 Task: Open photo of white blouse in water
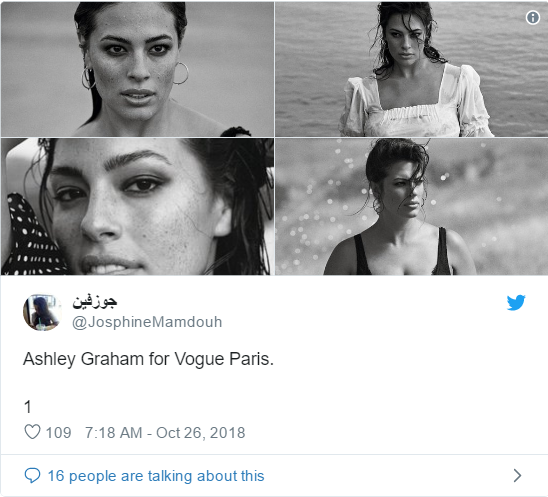(x=411, y=69)
